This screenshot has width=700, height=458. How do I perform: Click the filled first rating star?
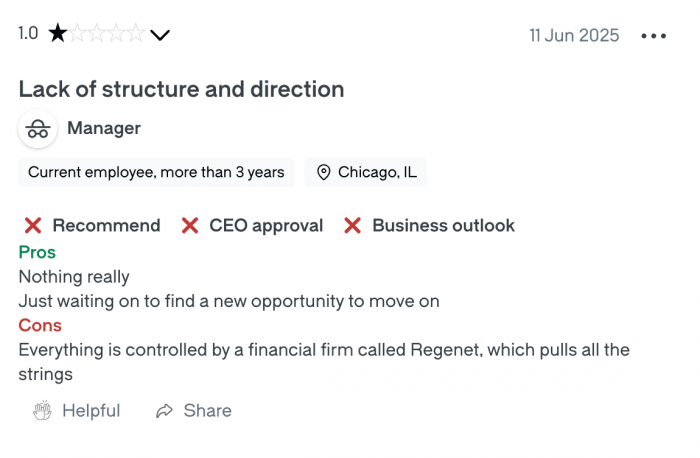coord(58,34)
